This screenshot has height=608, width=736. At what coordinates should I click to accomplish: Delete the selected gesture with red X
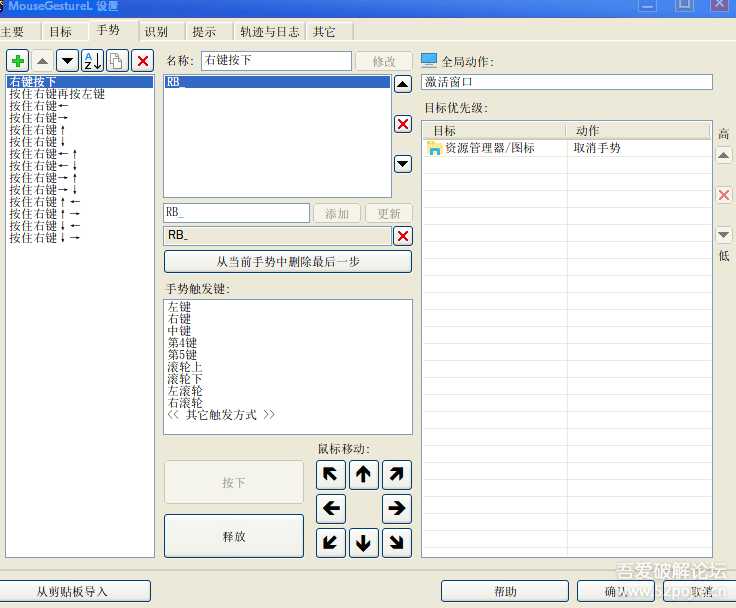pyautogui.click(x=142, y=61)
